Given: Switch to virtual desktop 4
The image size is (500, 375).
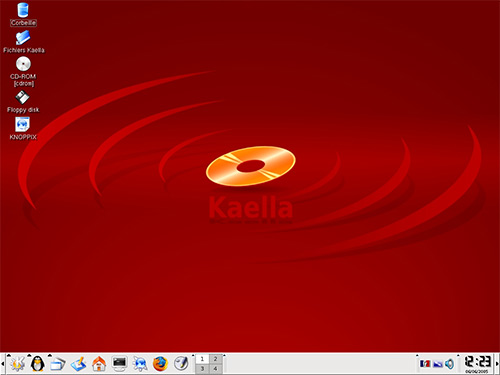Looking at the screenshot, I should point(216,369).
